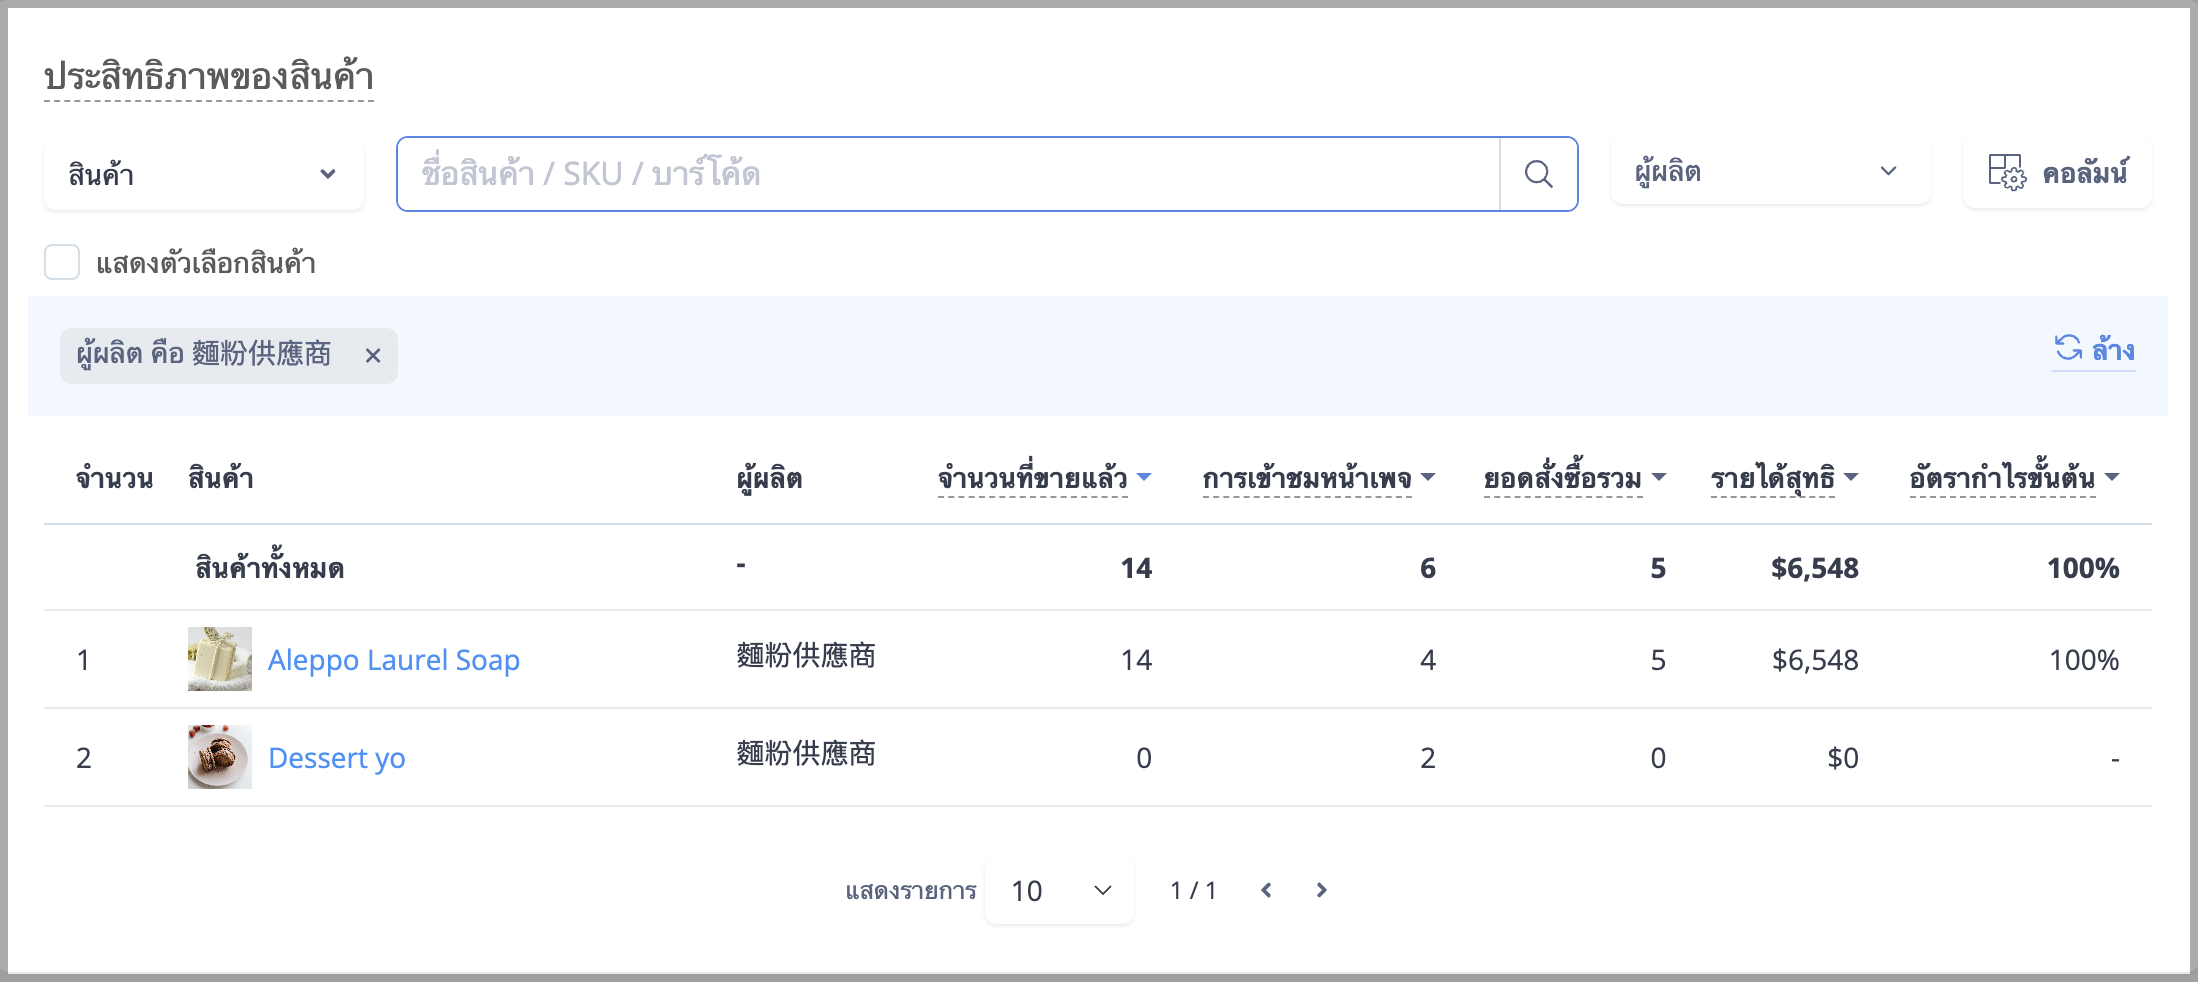The width and height of the screenshot is (2198, 982).
Task: Go to the next page arrow
Action: 1322,890
